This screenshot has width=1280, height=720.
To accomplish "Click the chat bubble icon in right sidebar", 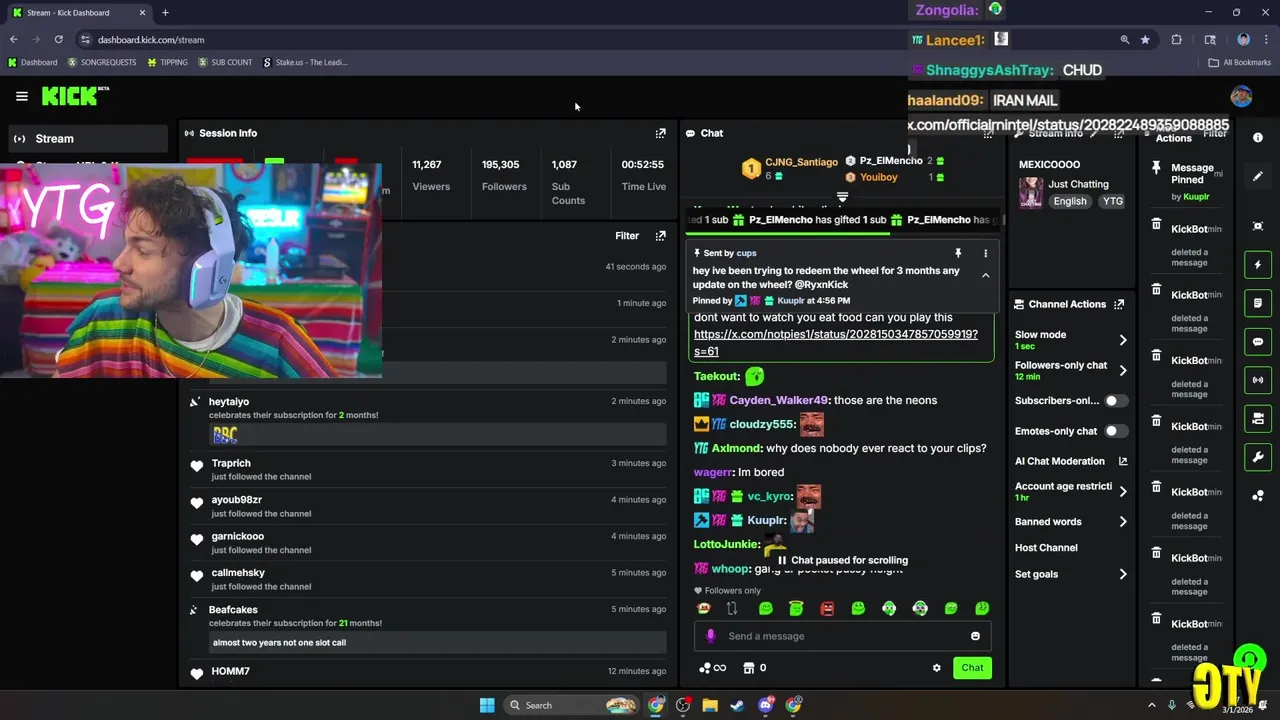I will (x=1258, y=342).
